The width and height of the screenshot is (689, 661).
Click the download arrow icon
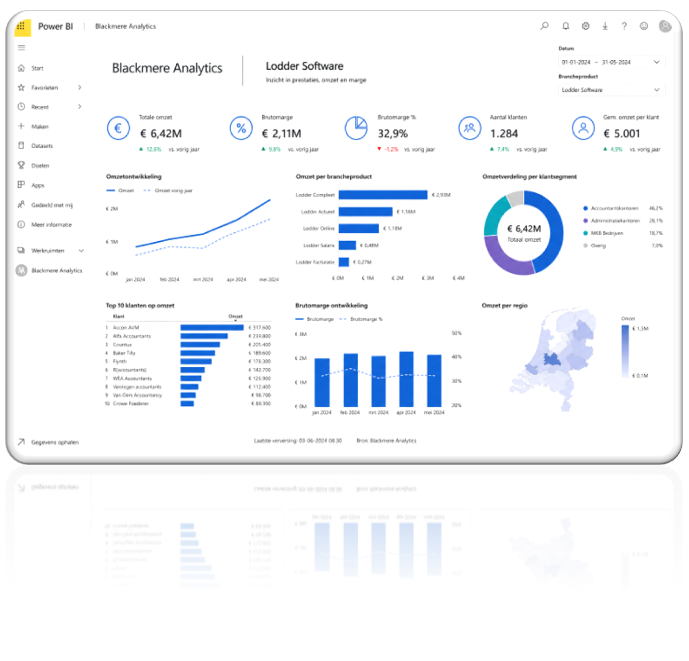click(605, 26)
